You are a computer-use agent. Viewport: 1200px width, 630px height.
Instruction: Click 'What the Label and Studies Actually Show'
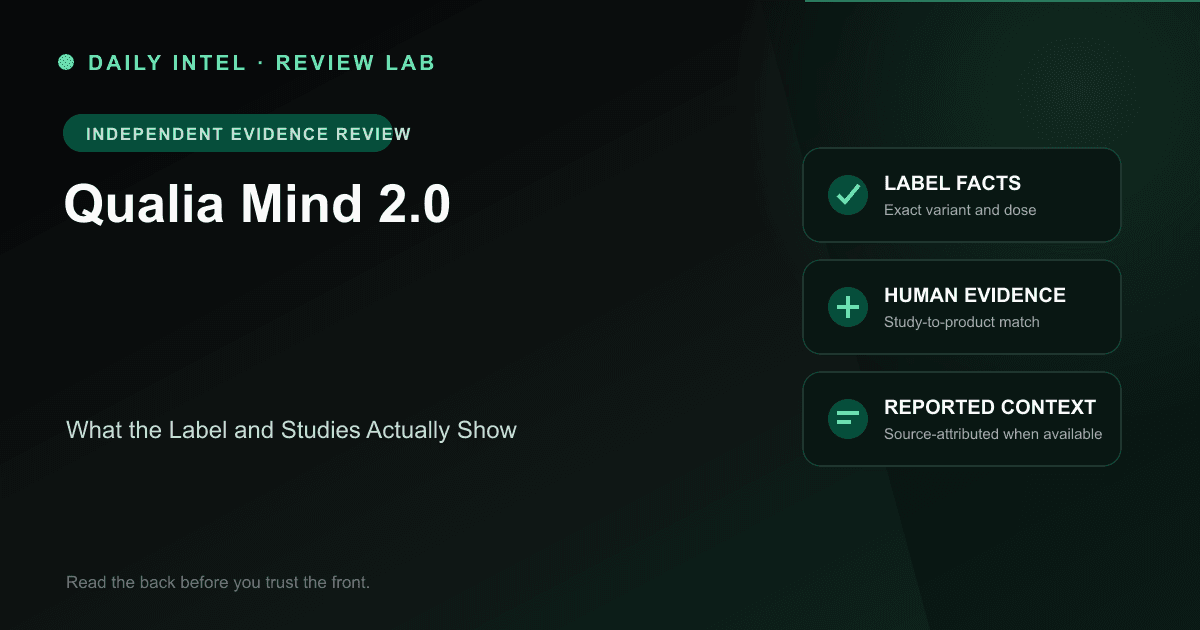[291, 431]
